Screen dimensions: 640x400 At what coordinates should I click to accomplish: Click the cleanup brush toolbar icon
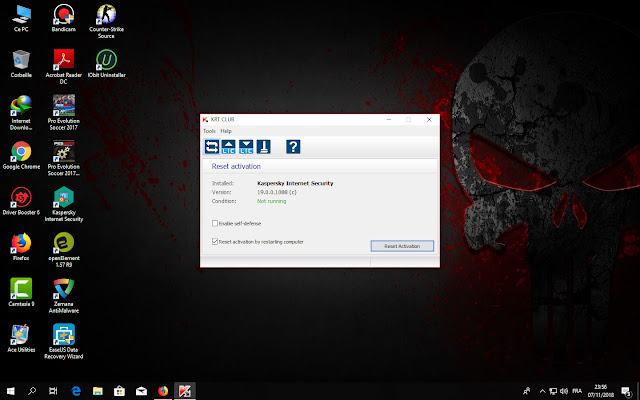264,147
